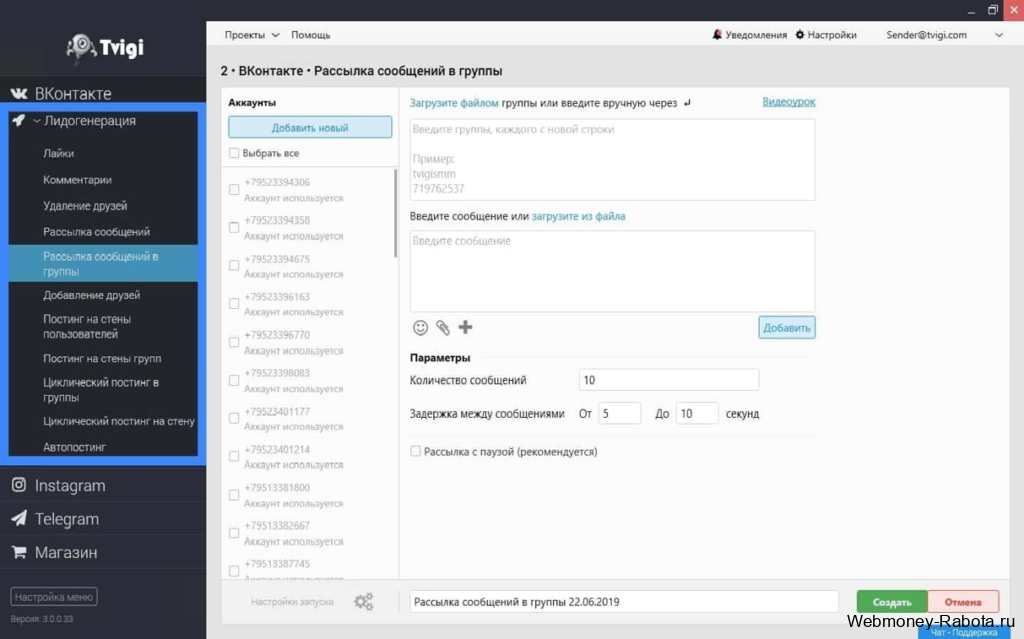Check account +79523394358

234,227
